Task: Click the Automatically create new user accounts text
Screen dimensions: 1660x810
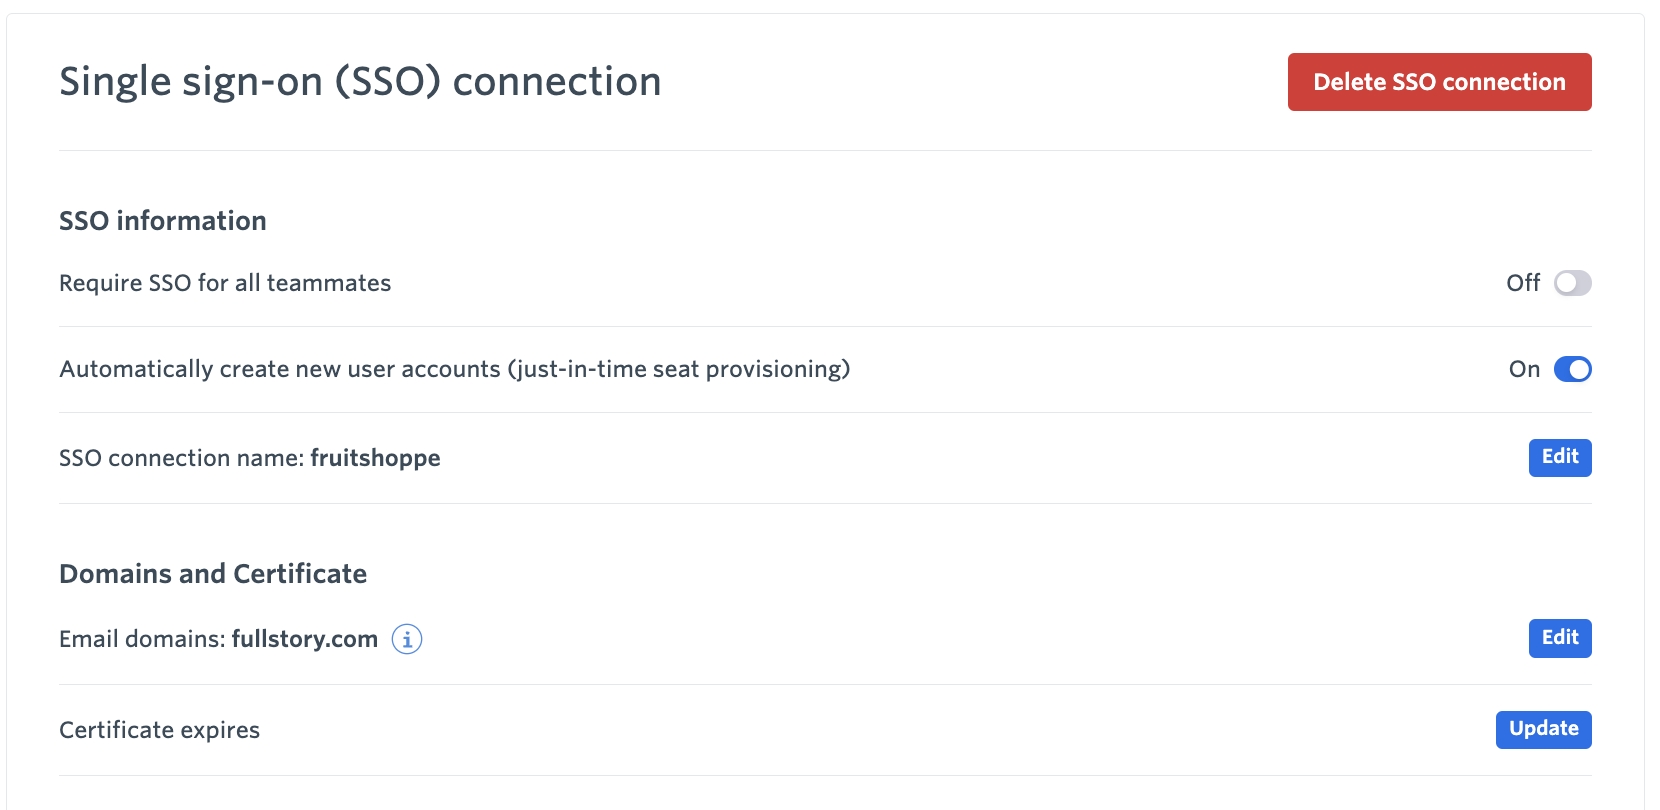Action: coord(280,369)
